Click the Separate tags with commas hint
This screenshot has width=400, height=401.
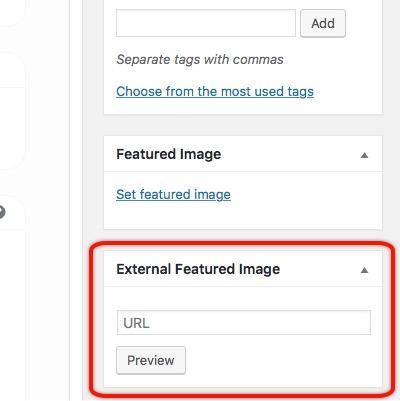click(200, 60)
